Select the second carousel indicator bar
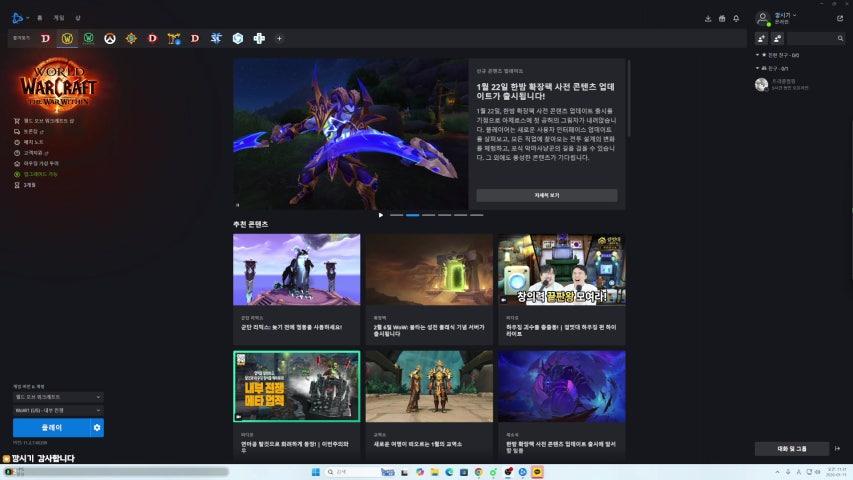Screen dimensions: 853x480 tap(412, 215)
